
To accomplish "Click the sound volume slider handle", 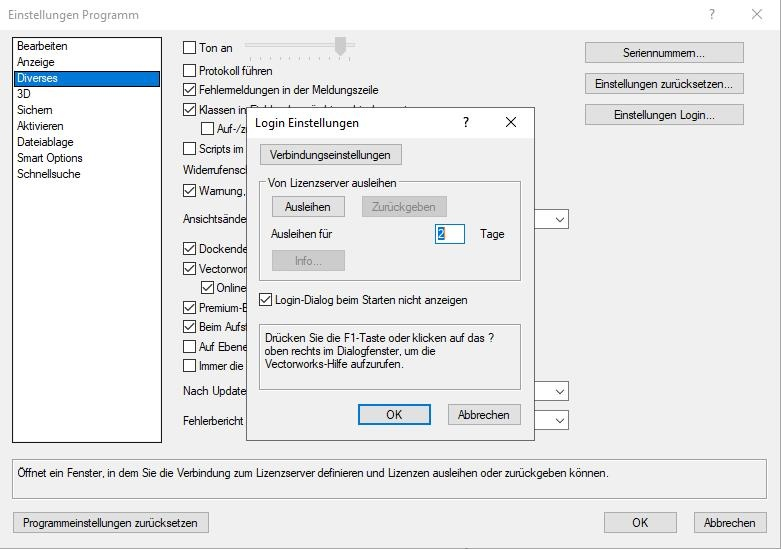I will (x=340, y=46).
